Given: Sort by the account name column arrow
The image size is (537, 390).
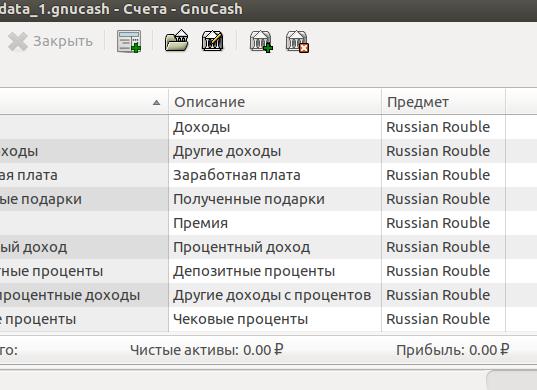Looking at the screenshot, I should pyautogui.click(x=157, y=102).
